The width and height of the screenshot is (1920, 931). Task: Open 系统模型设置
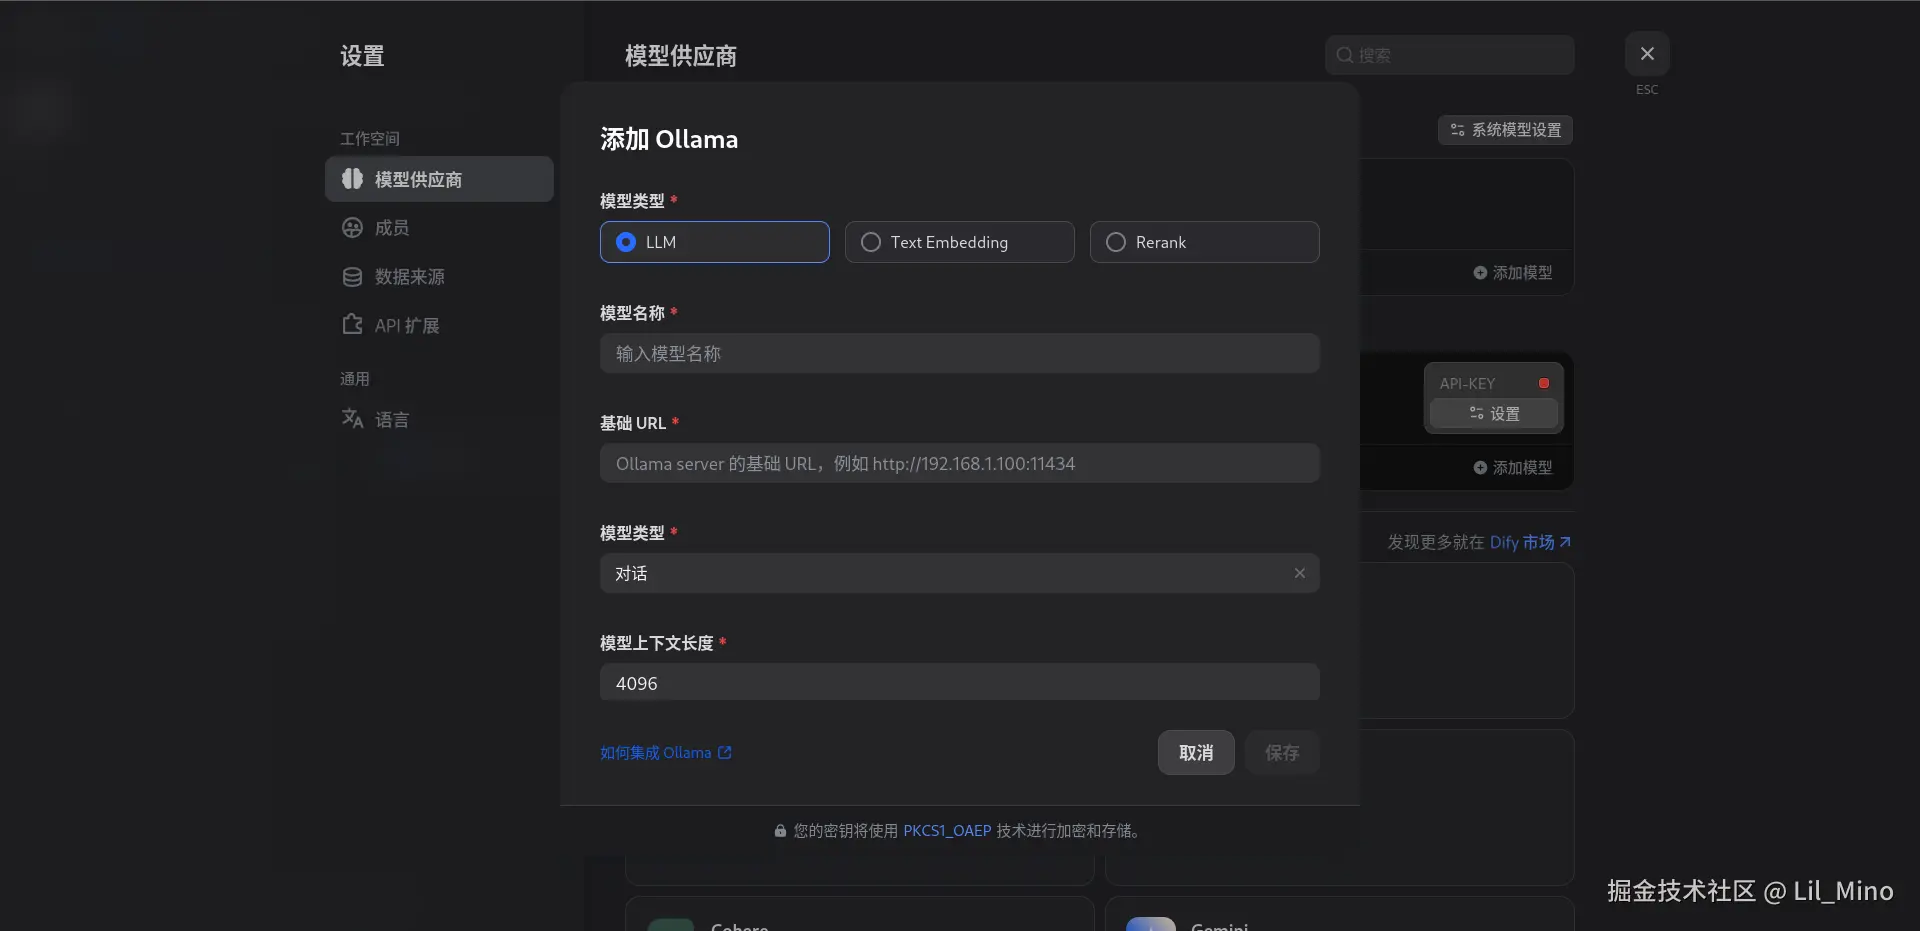1505,130
